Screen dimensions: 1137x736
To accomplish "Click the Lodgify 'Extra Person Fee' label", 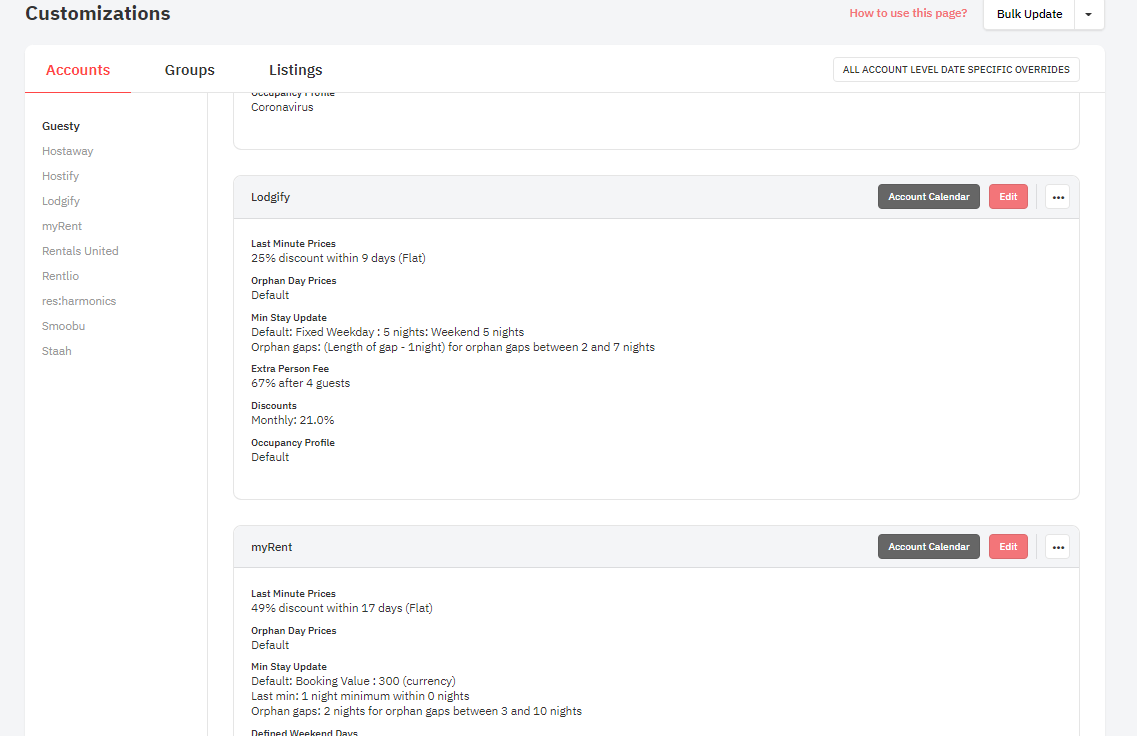I will [290, 368].
